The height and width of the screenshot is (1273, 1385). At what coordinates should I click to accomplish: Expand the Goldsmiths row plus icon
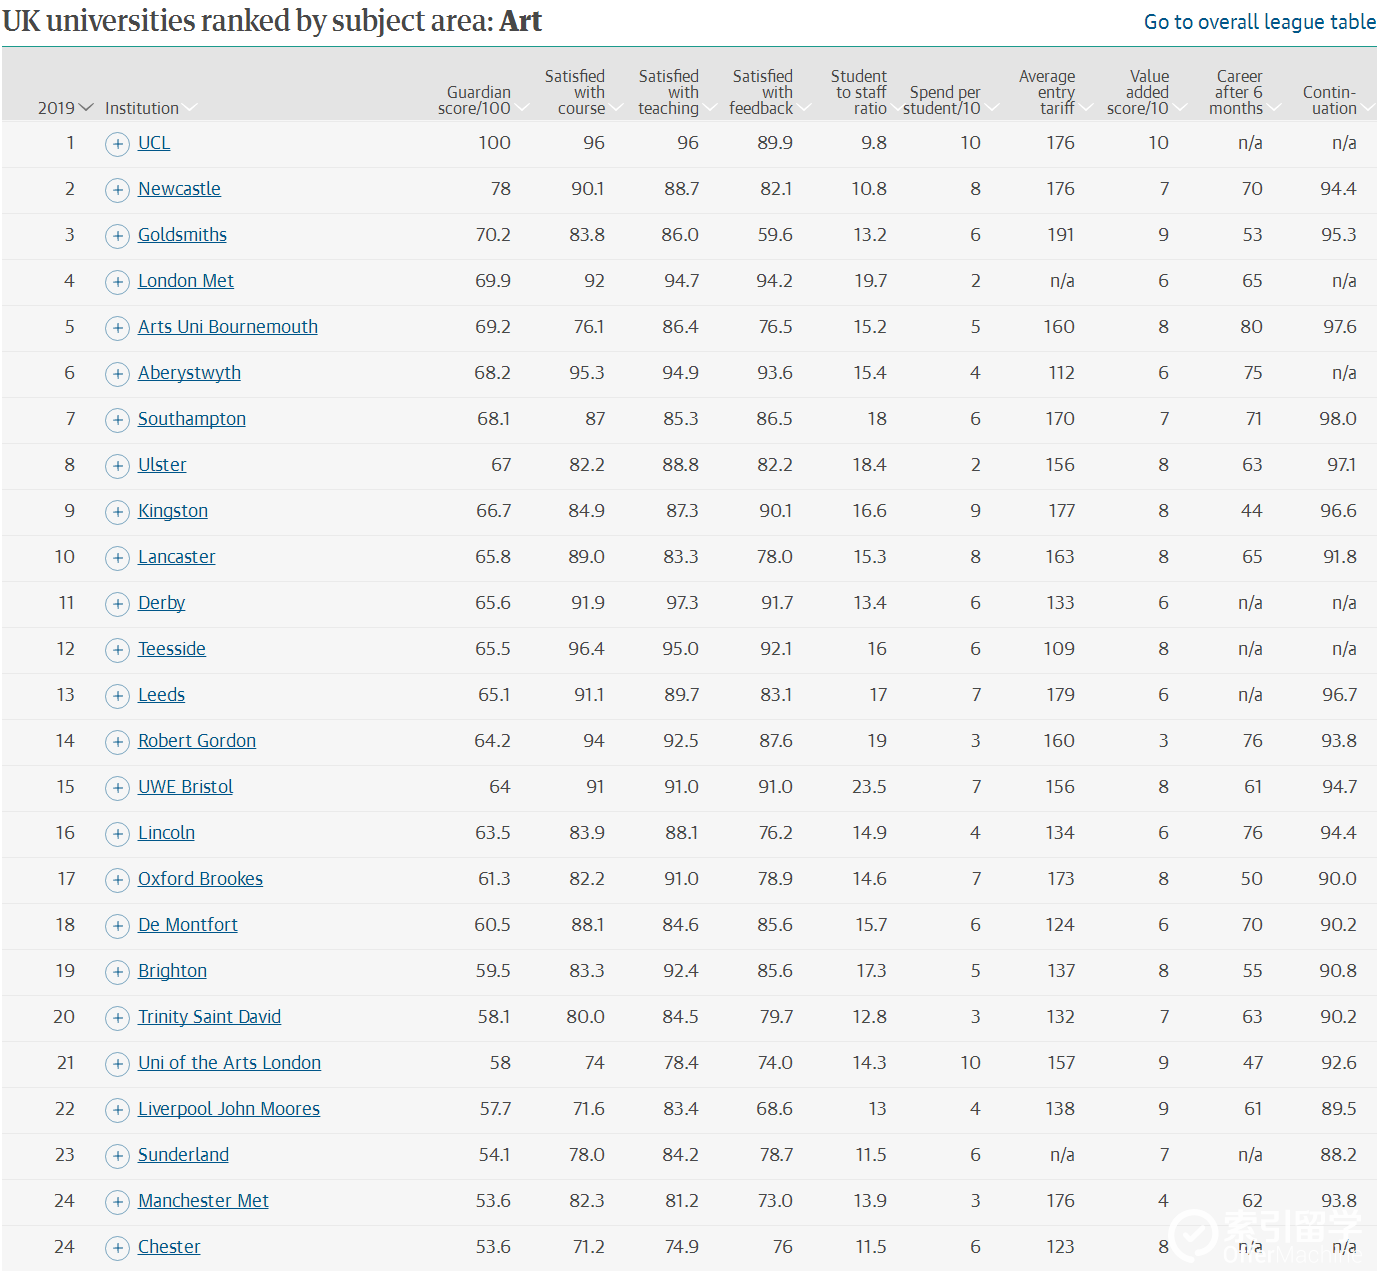coord(118,236)
